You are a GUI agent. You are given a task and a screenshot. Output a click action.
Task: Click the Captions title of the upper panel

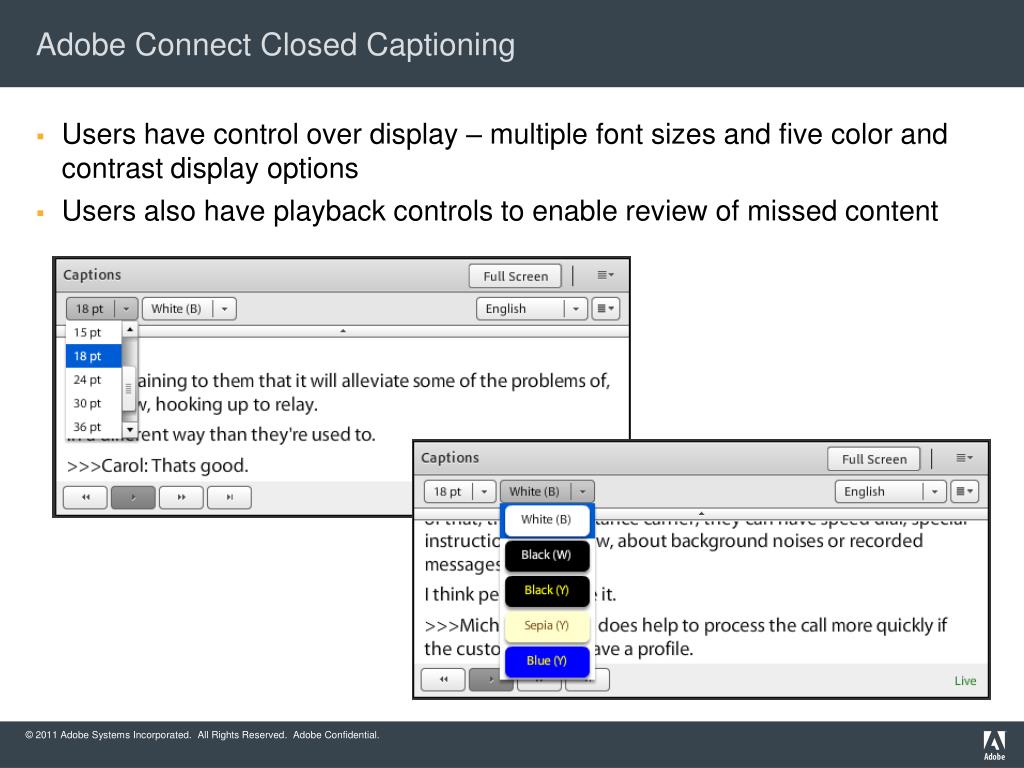(x=92, y=275)
